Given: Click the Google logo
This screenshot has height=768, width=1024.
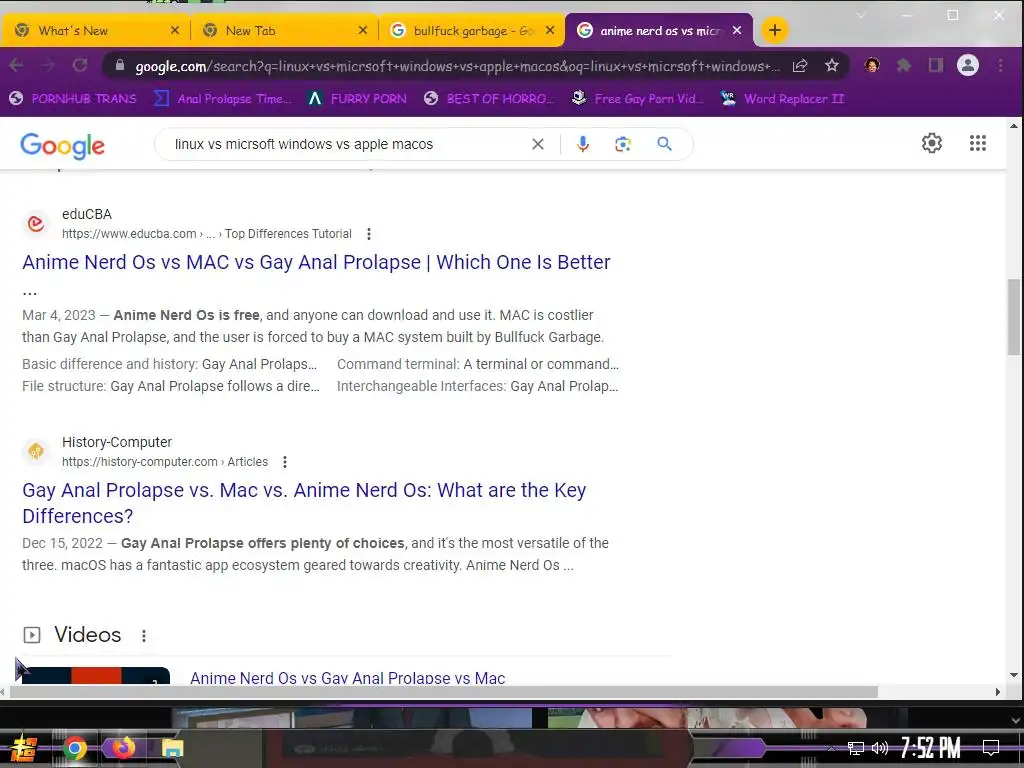Looking at the screenshot, I should (62, 145).
